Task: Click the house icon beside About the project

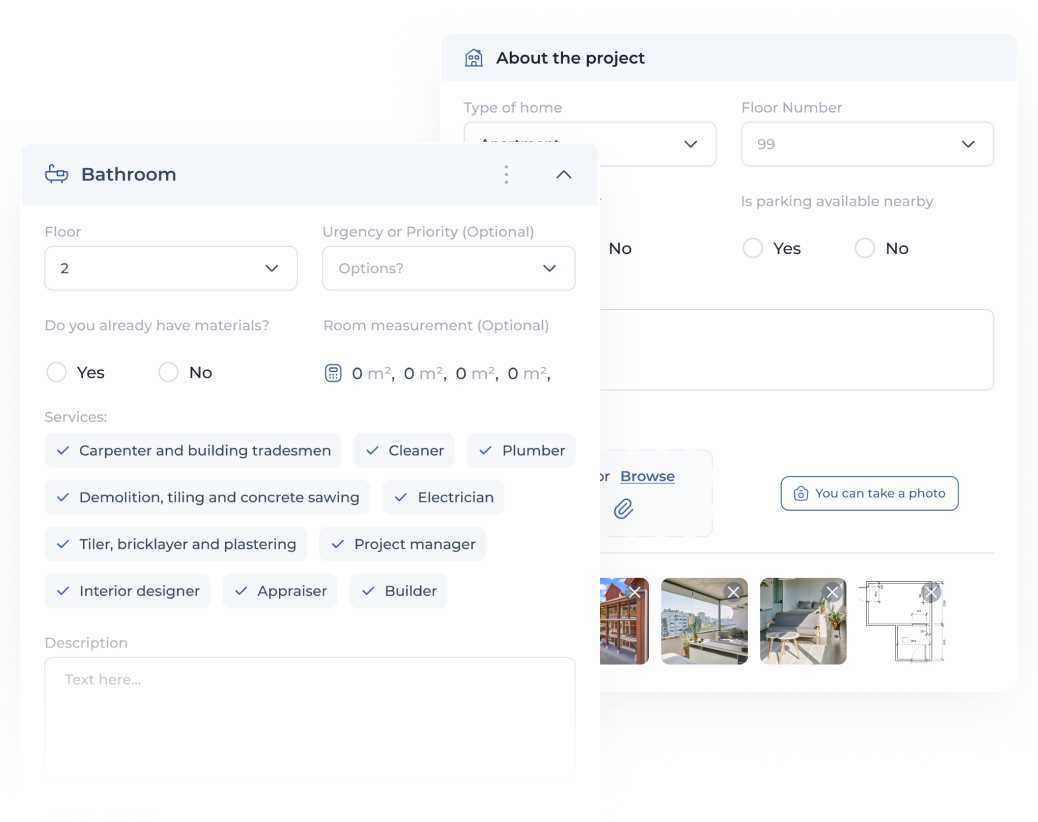Action: [474, 58]
